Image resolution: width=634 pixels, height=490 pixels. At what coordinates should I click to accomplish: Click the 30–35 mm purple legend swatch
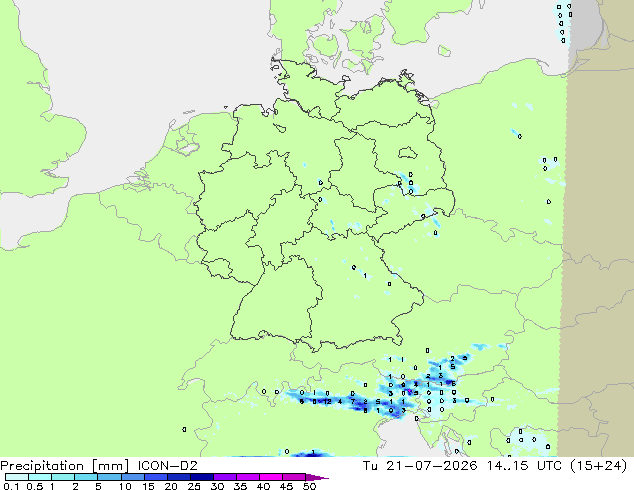(x=224, y=477)
